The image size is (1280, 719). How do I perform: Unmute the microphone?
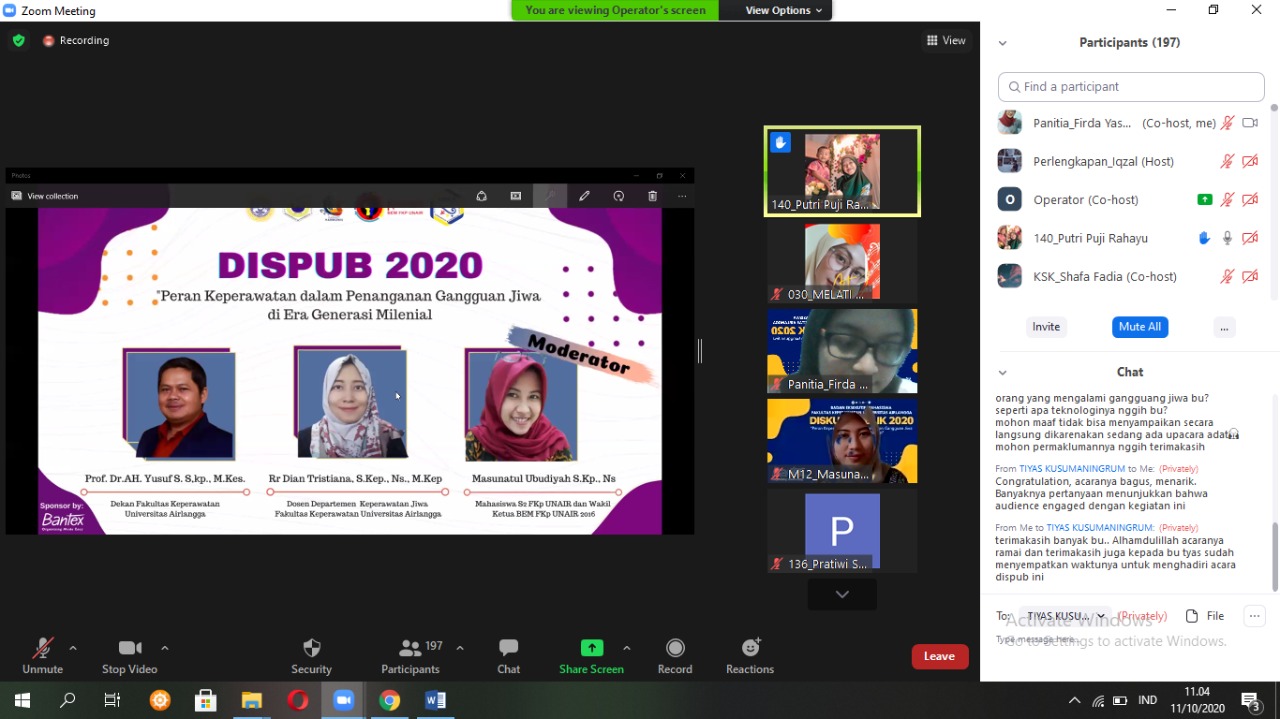click(x=42, y=648)
